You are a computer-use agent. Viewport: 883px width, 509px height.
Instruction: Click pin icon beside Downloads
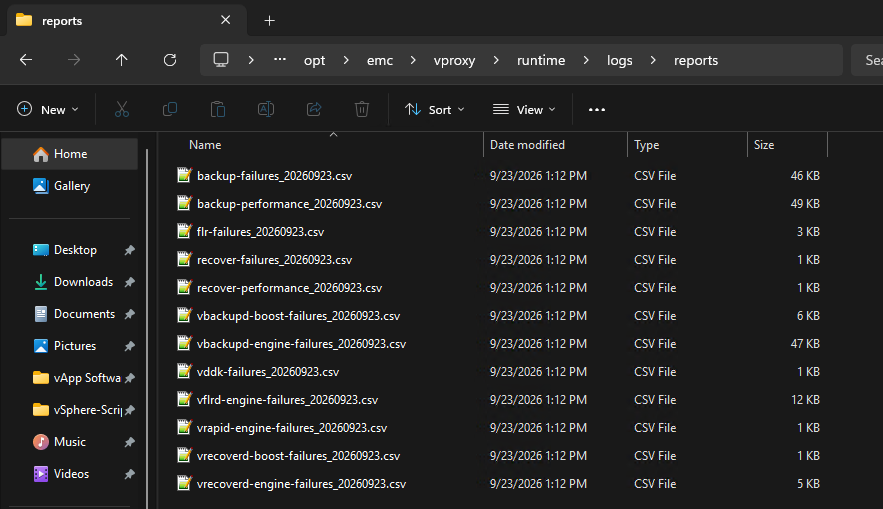130,282
